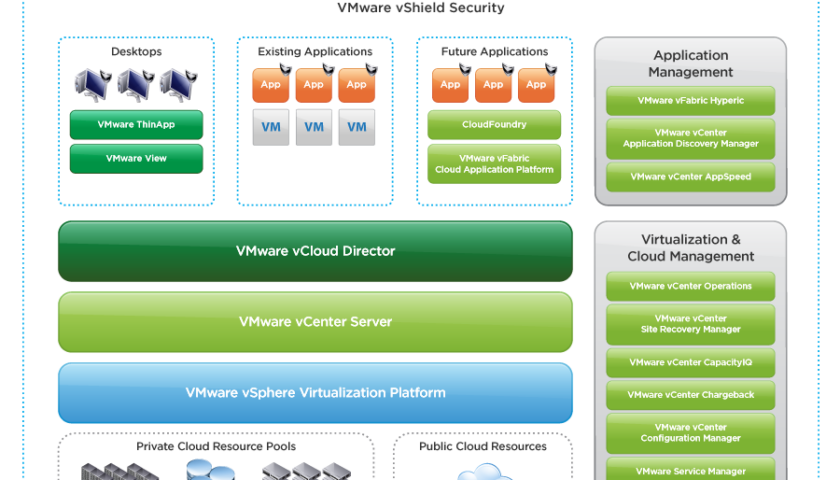Select VMware vCenter Configuration Manager
This screenshot has height=480, width=840.
point(691,433)
